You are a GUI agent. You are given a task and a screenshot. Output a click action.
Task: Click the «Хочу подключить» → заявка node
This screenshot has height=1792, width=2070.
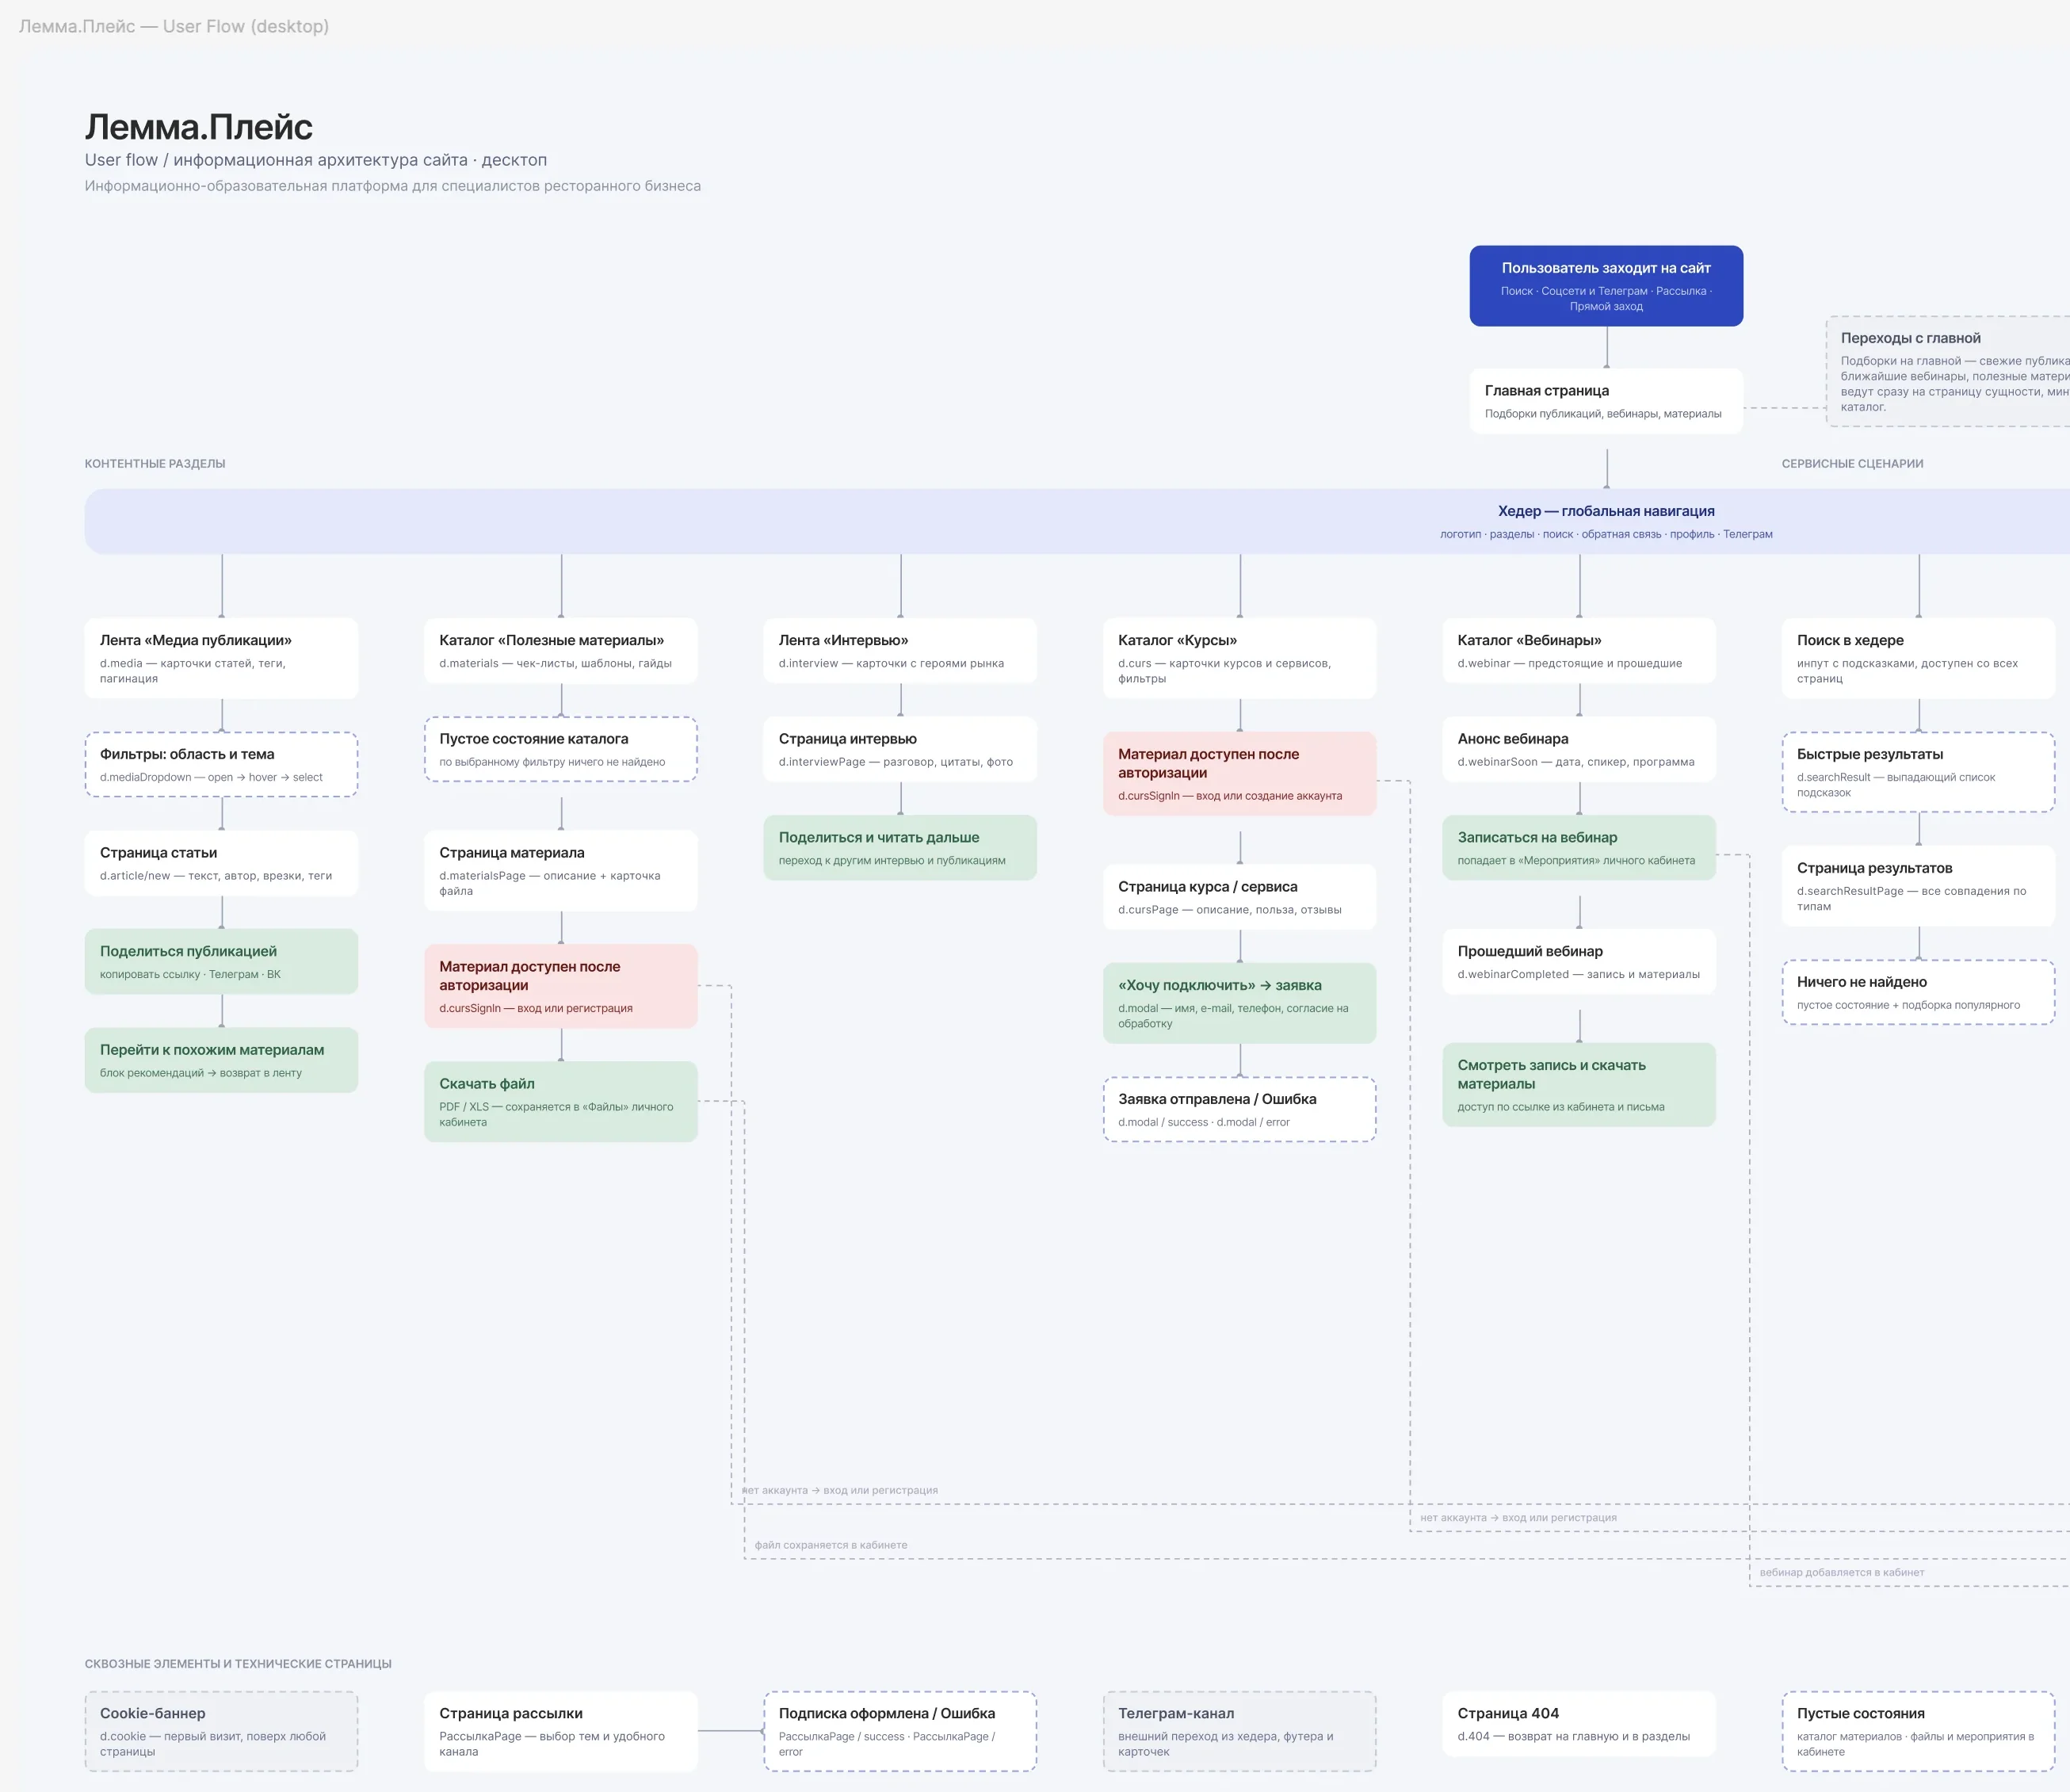1240,1003
